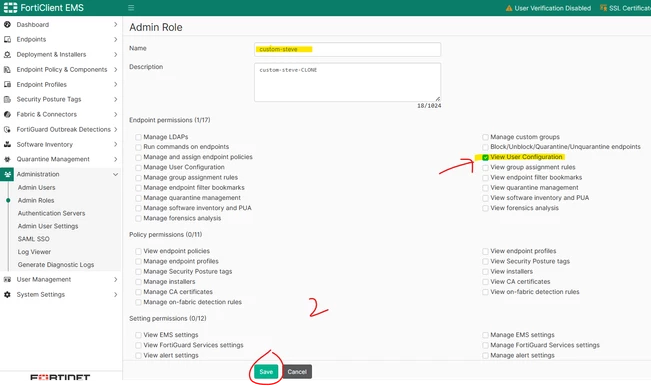This screenshot has width=651, height=386.
Task: Click into the Name input field
Action: tap(348, 49)
